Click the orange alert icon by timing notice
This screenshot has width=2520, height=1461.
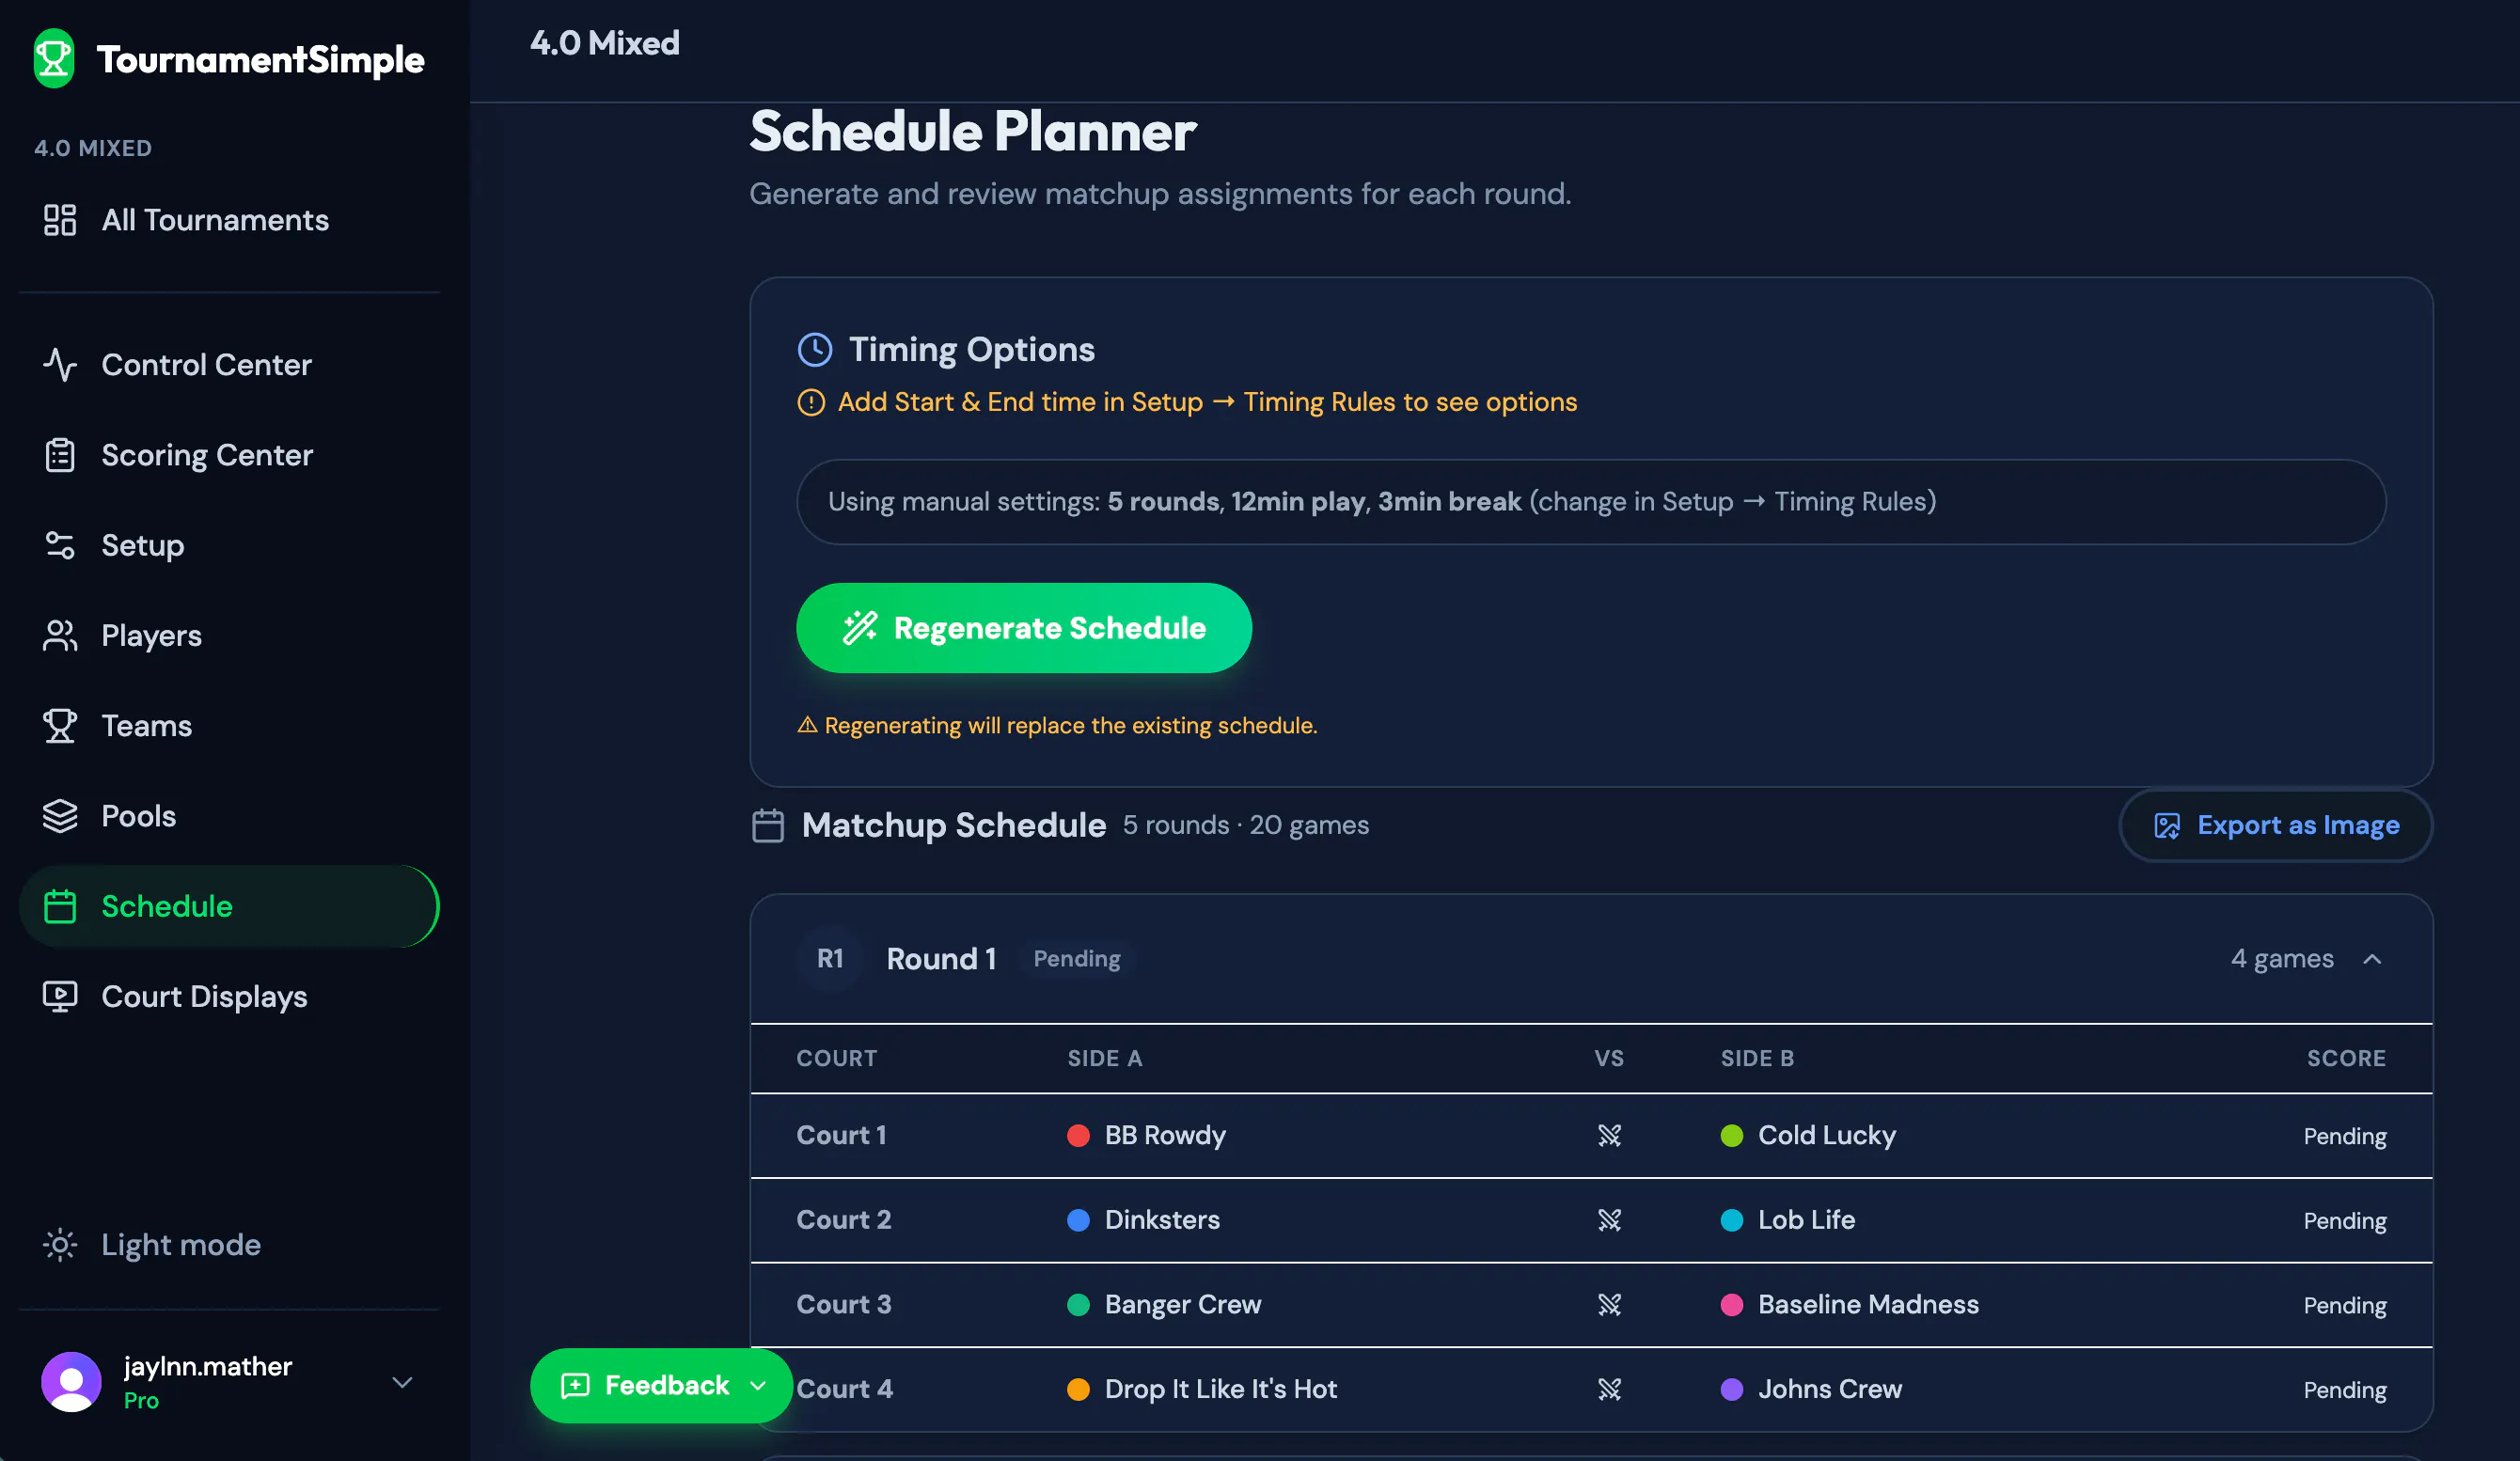(x=811, y=403)
